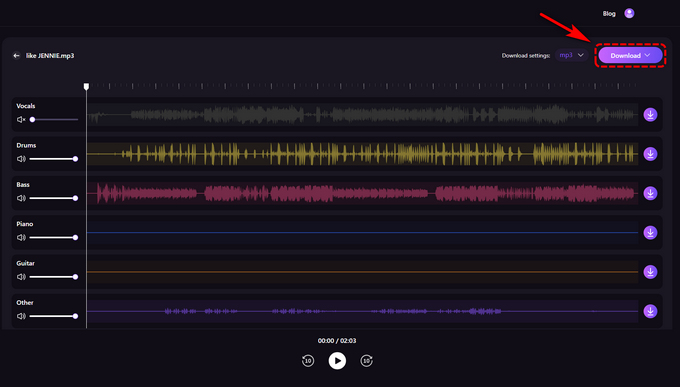
Task: Click the playhead marker on timeline ruler
Action: 86,86
